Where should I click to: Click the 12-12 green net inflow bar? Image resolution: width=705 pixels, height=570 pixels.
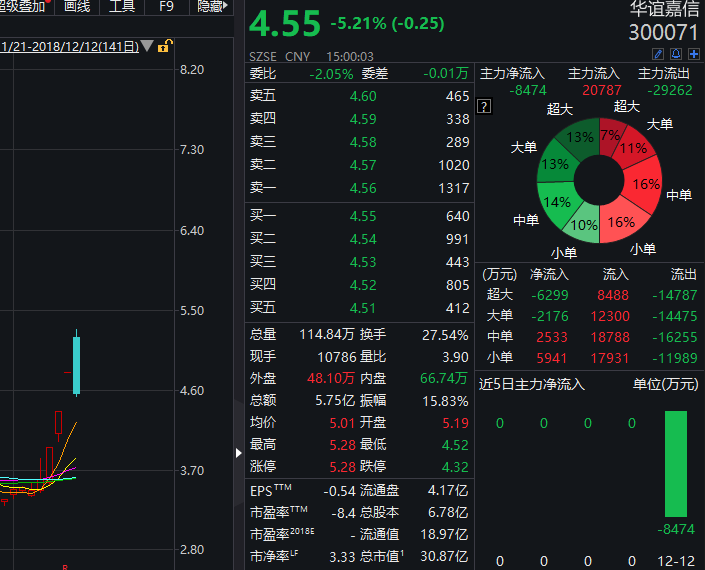676,462
